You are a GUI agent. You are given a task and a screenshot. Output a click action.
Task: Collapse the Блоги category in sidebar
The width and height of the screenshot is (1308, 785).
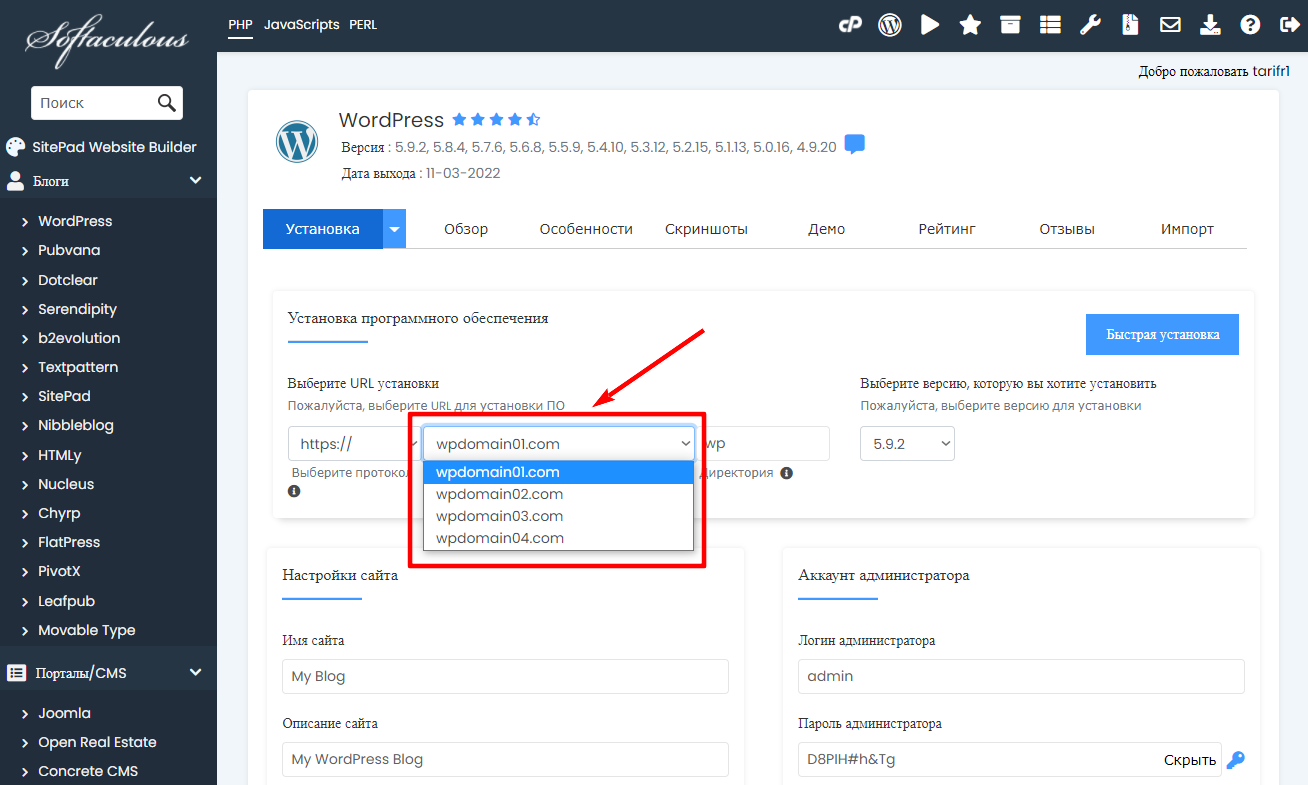(x=195, y=181)
